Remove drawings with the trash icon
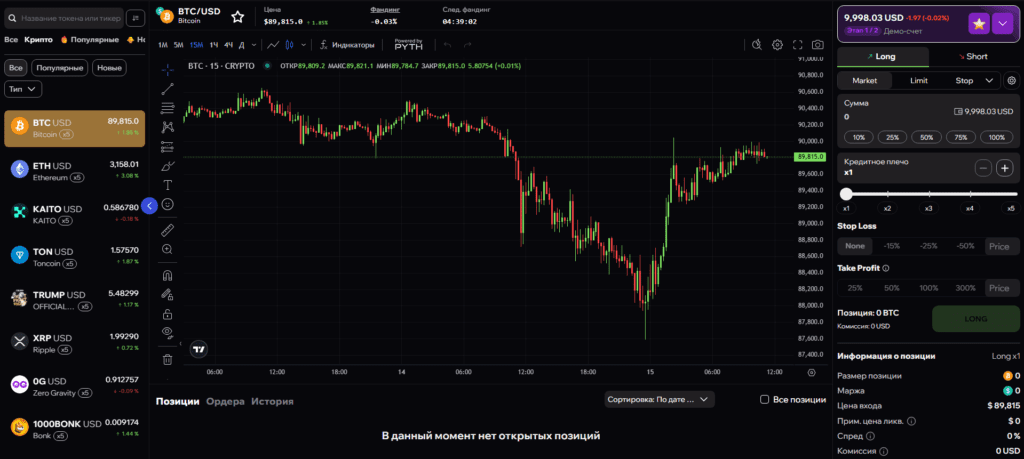Screen dimensions: 1024x459 [168, 359]
